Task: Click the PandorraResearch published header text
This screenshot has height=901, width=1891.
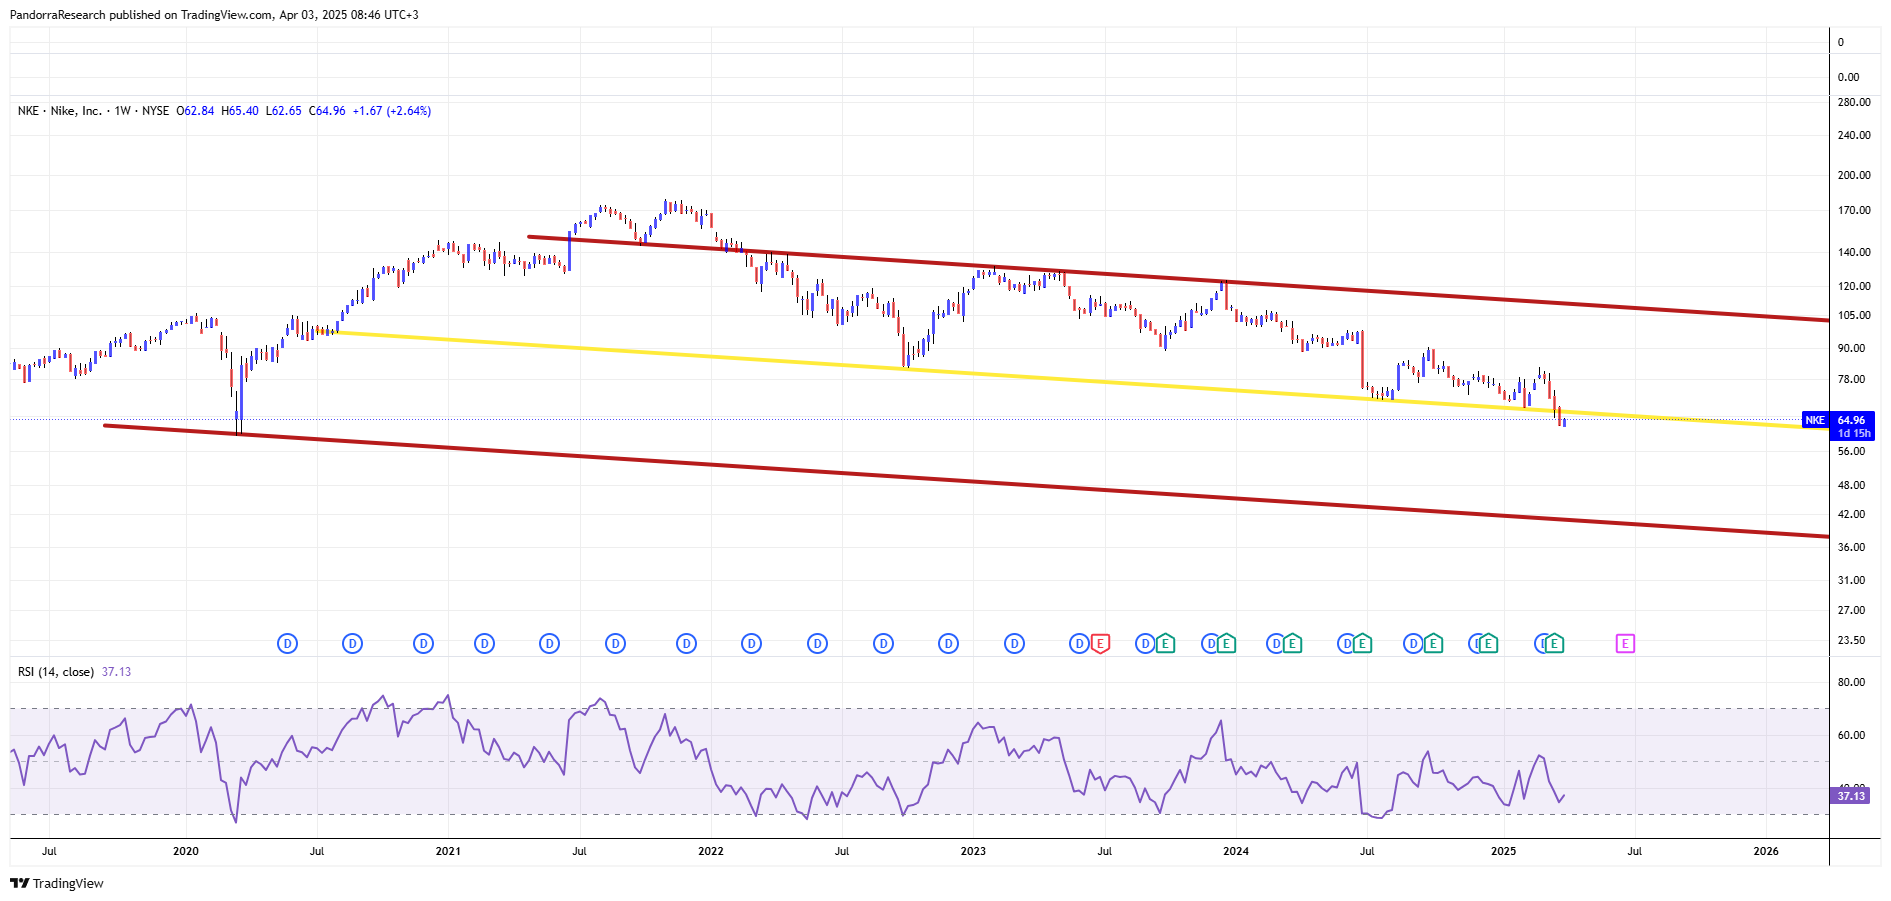Action: (x=214, y=15)
